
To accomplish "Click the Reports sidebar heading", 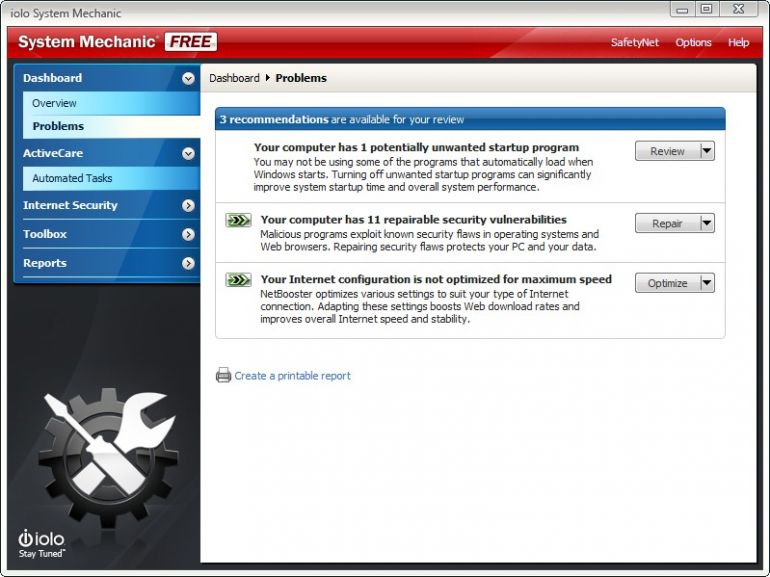I will coord(45,263).
